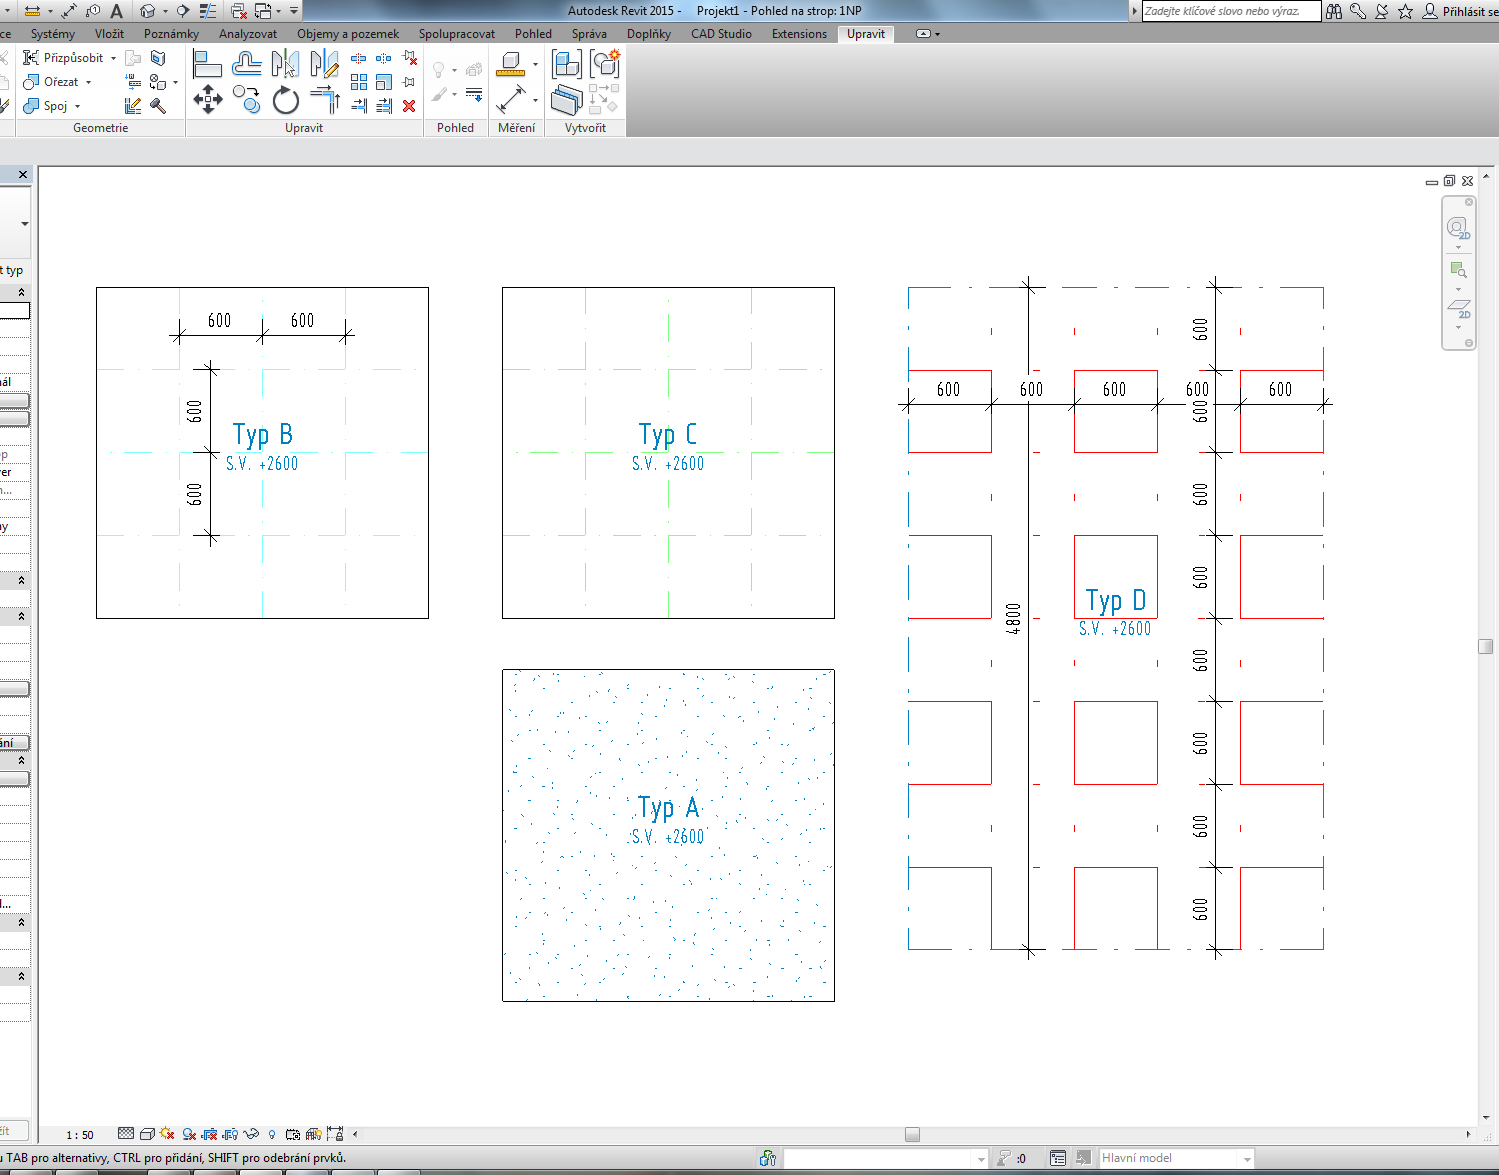Activate the Align tool in the ribbon
Screen dimensions: 1499x1175
coord(207,65)
